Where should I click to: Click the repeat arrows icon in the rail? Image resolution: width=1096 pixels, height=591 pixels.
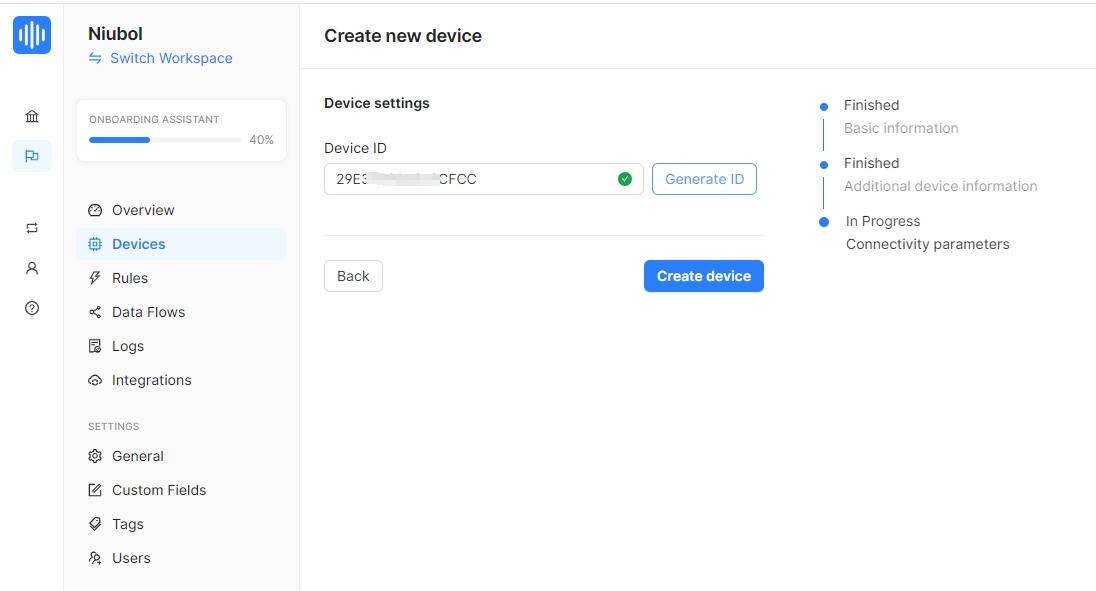31,227
